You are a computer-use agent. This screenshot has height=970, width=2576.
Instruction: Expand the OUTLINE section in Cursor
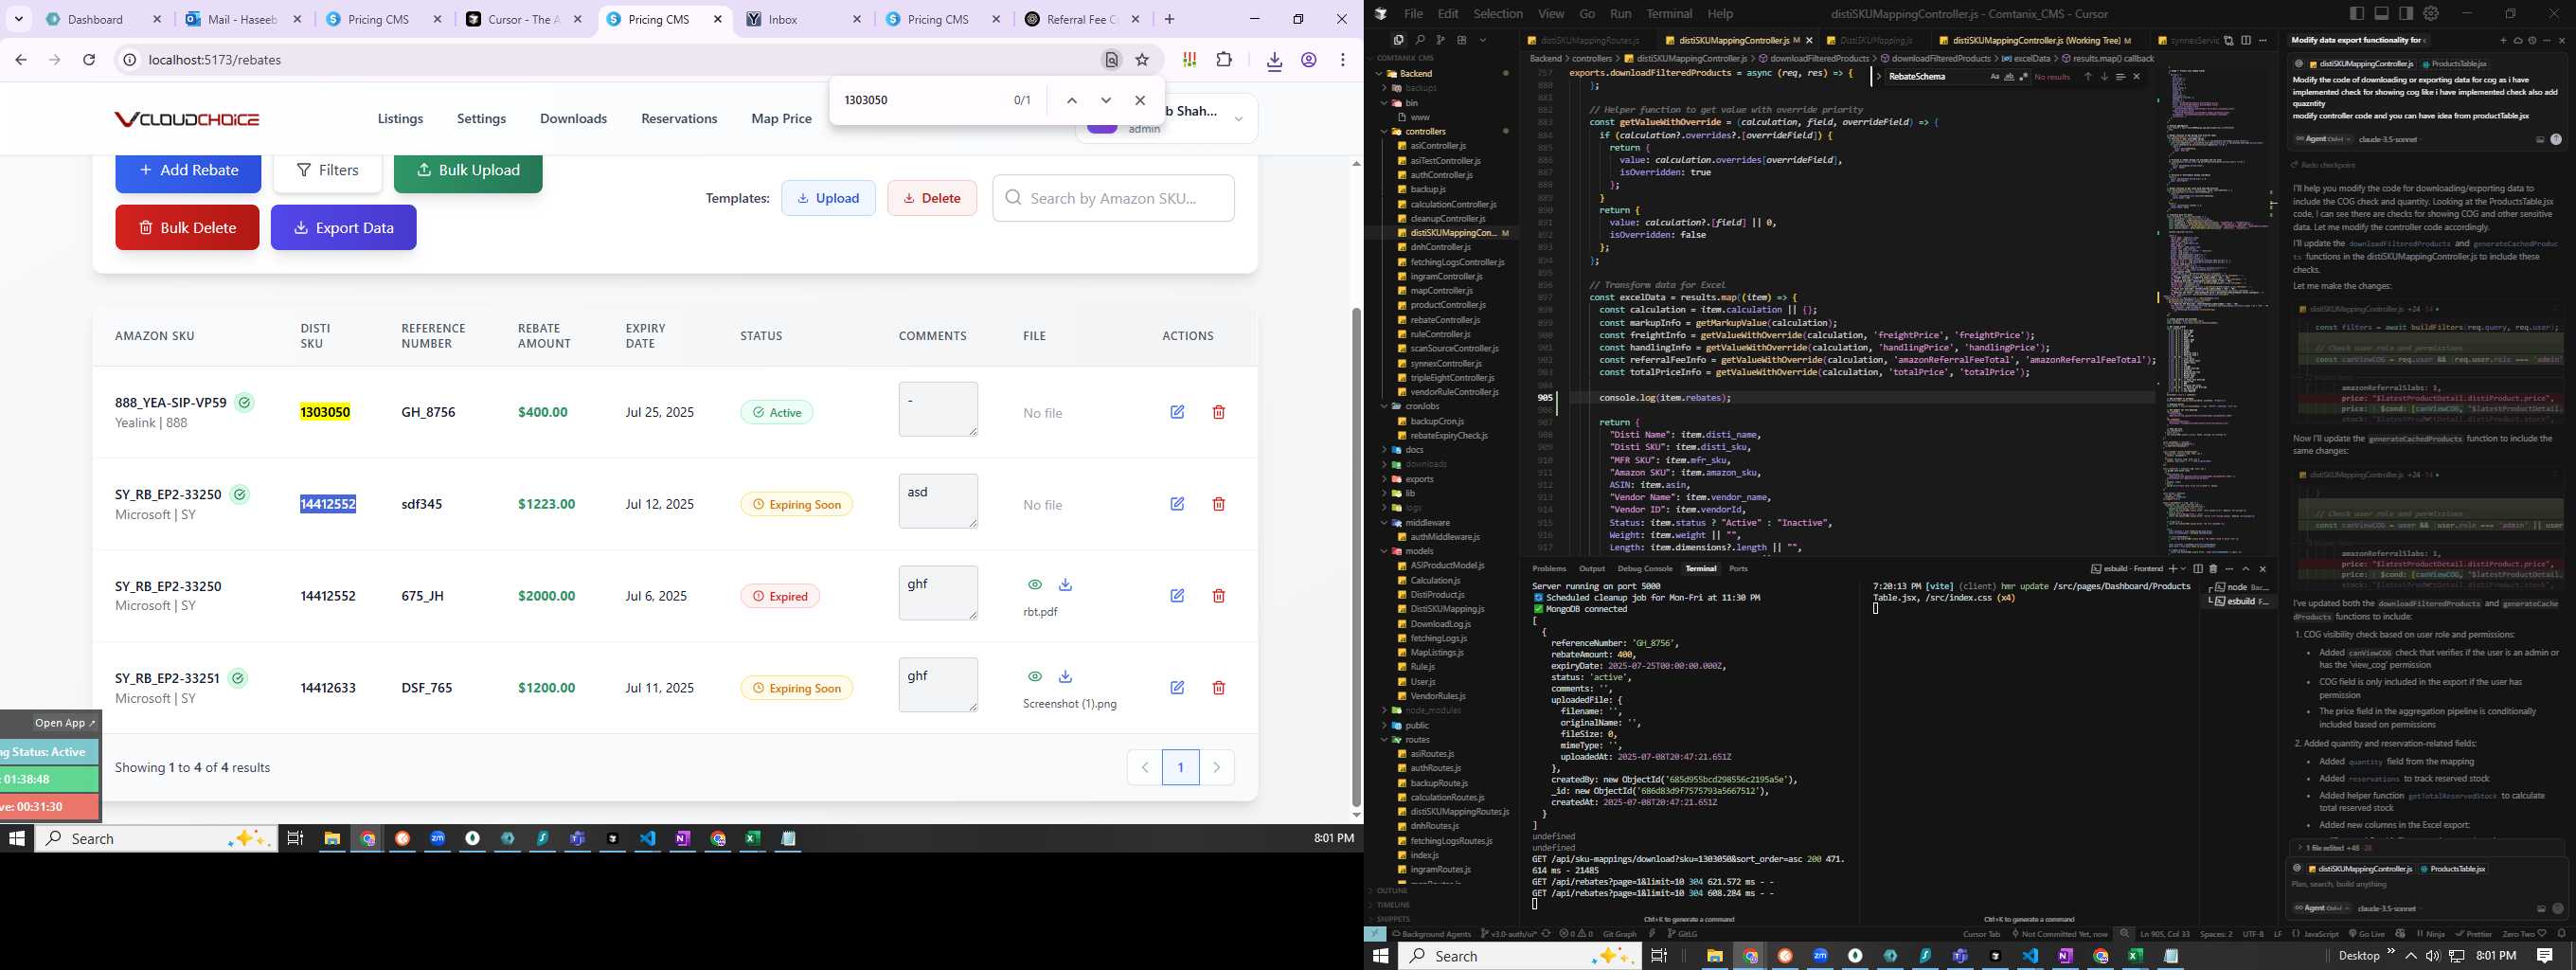1392,890
